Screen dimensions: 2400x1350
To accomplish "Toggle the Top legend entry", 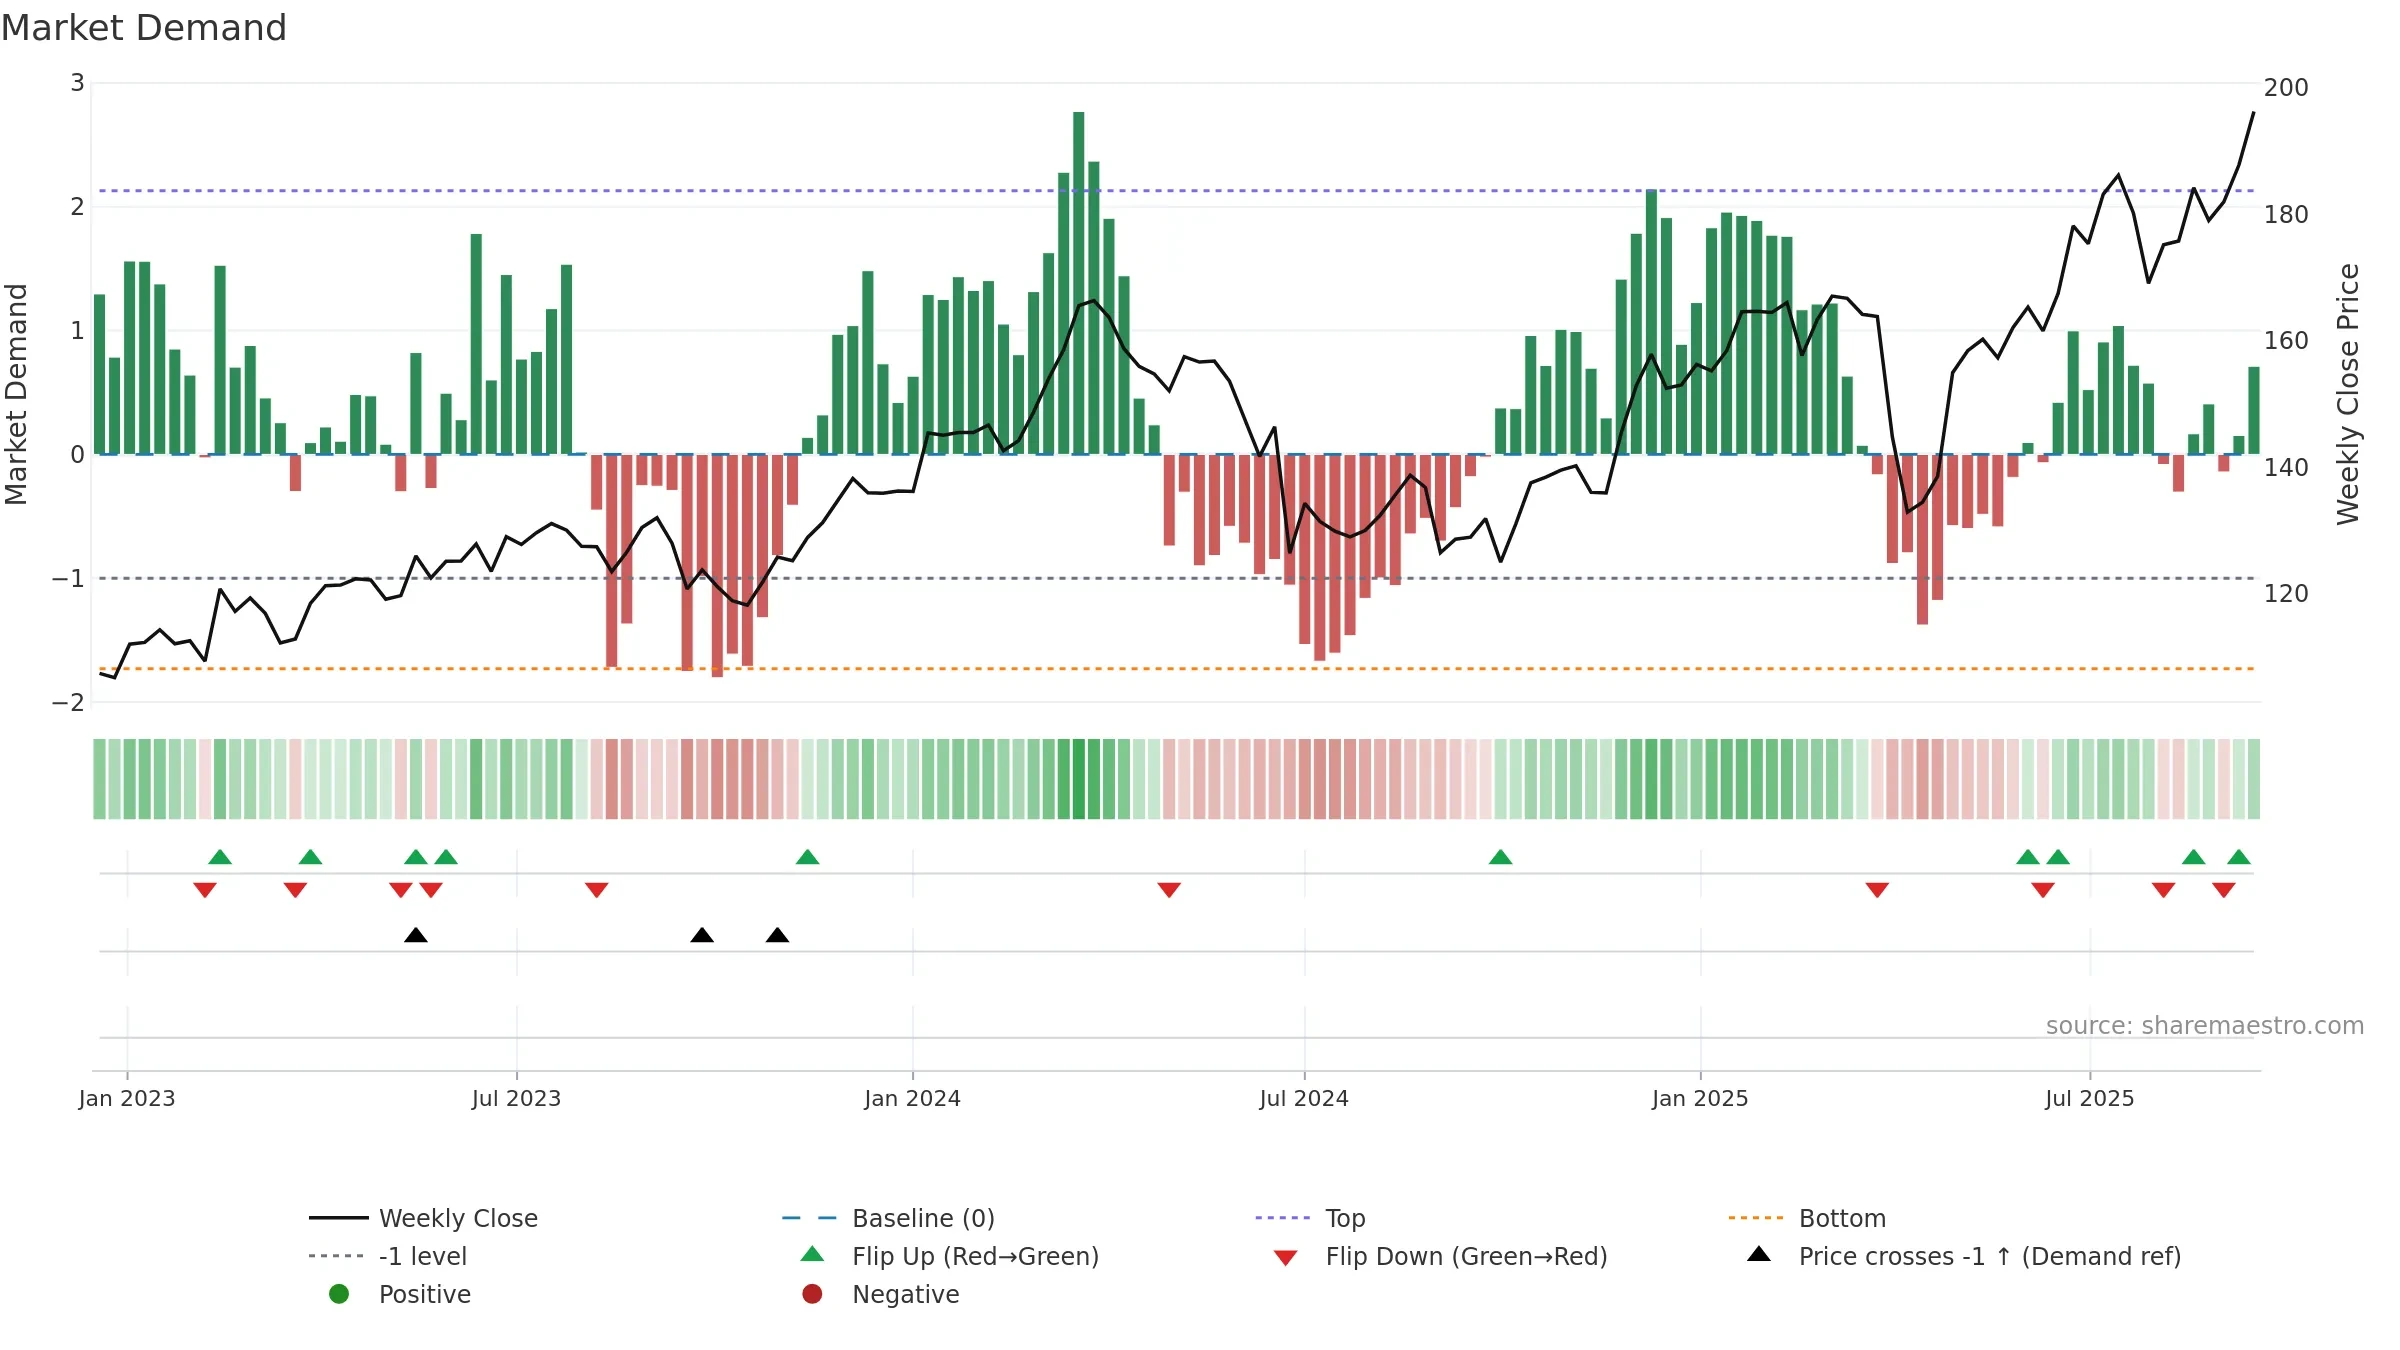I will point(1310,1218).
